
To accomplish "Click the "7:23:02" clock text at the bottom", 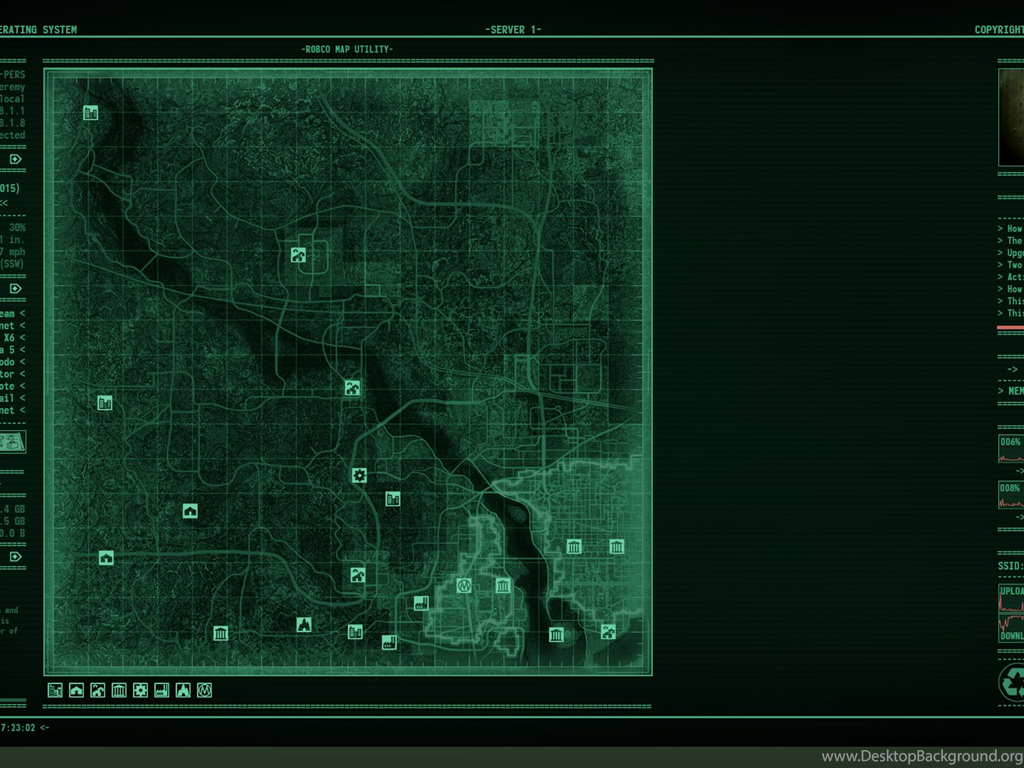I will pos(18,728).
